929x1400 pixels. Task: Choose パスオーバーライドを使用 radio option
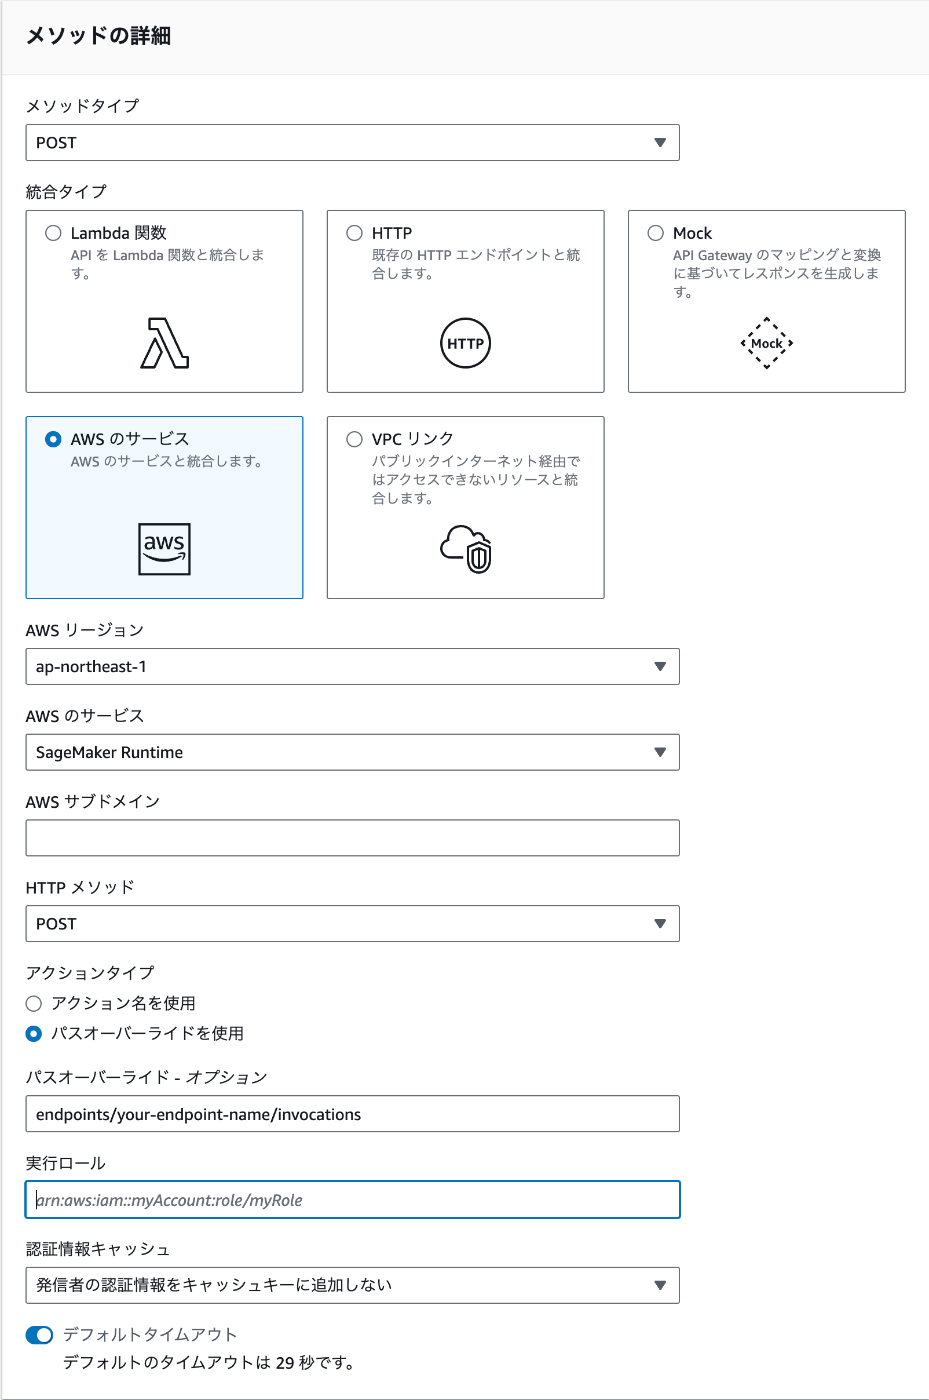[x=34, y=1033]
